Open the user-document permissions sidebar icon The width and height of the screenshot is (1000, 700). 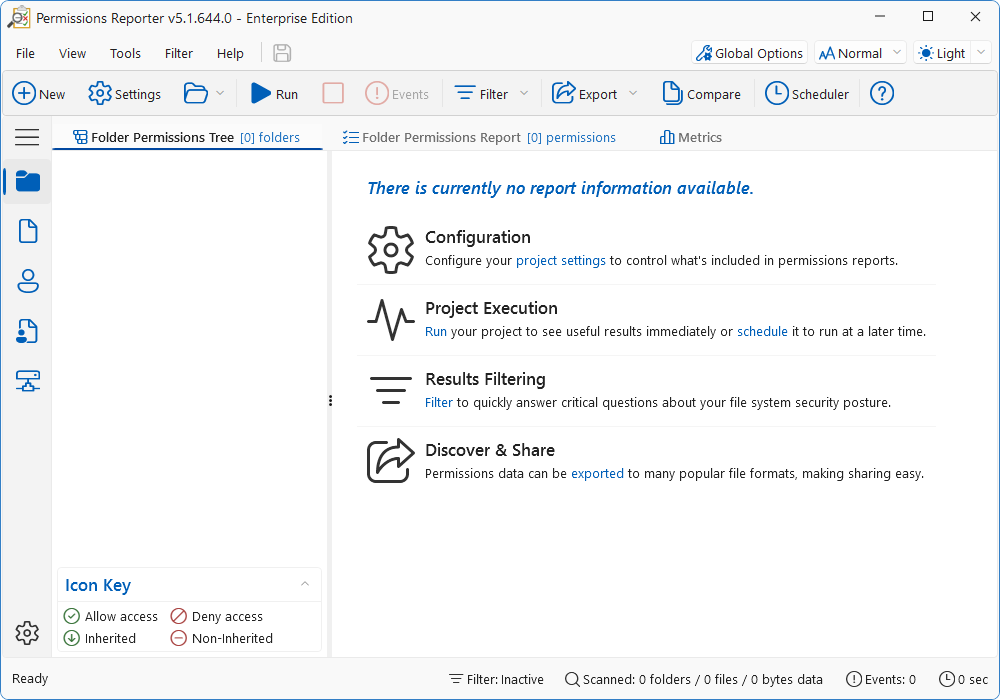pyautogui.click(x=27, y=331)
